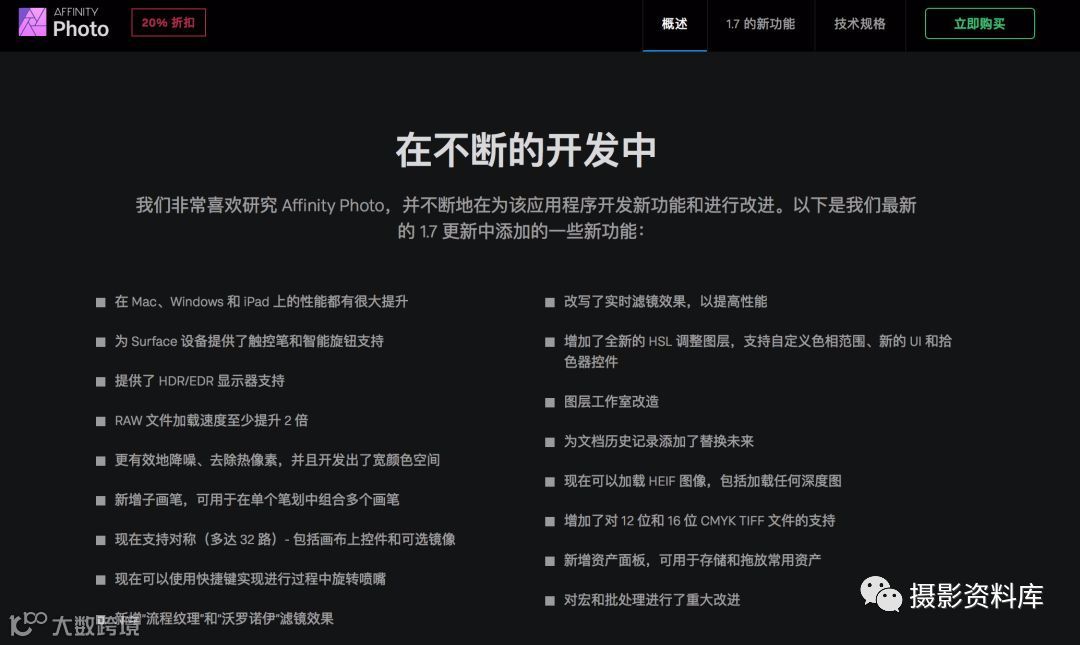1080x645 pixels.
Task: Click text 现在可以使用快捷键实现进行过程中旋转喷嘴
Action: click(250, 579)
